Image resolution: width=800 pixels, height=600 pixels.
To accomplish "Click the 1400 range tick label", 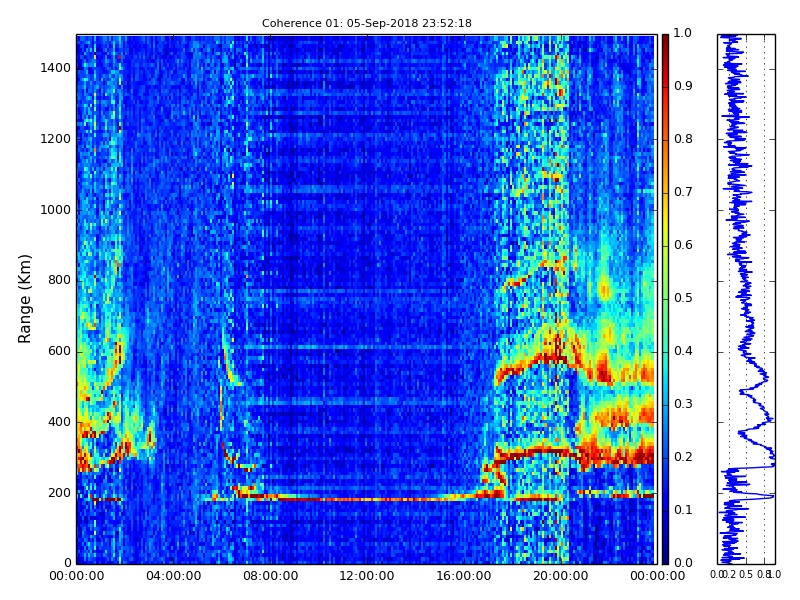I will coord(55,68).
